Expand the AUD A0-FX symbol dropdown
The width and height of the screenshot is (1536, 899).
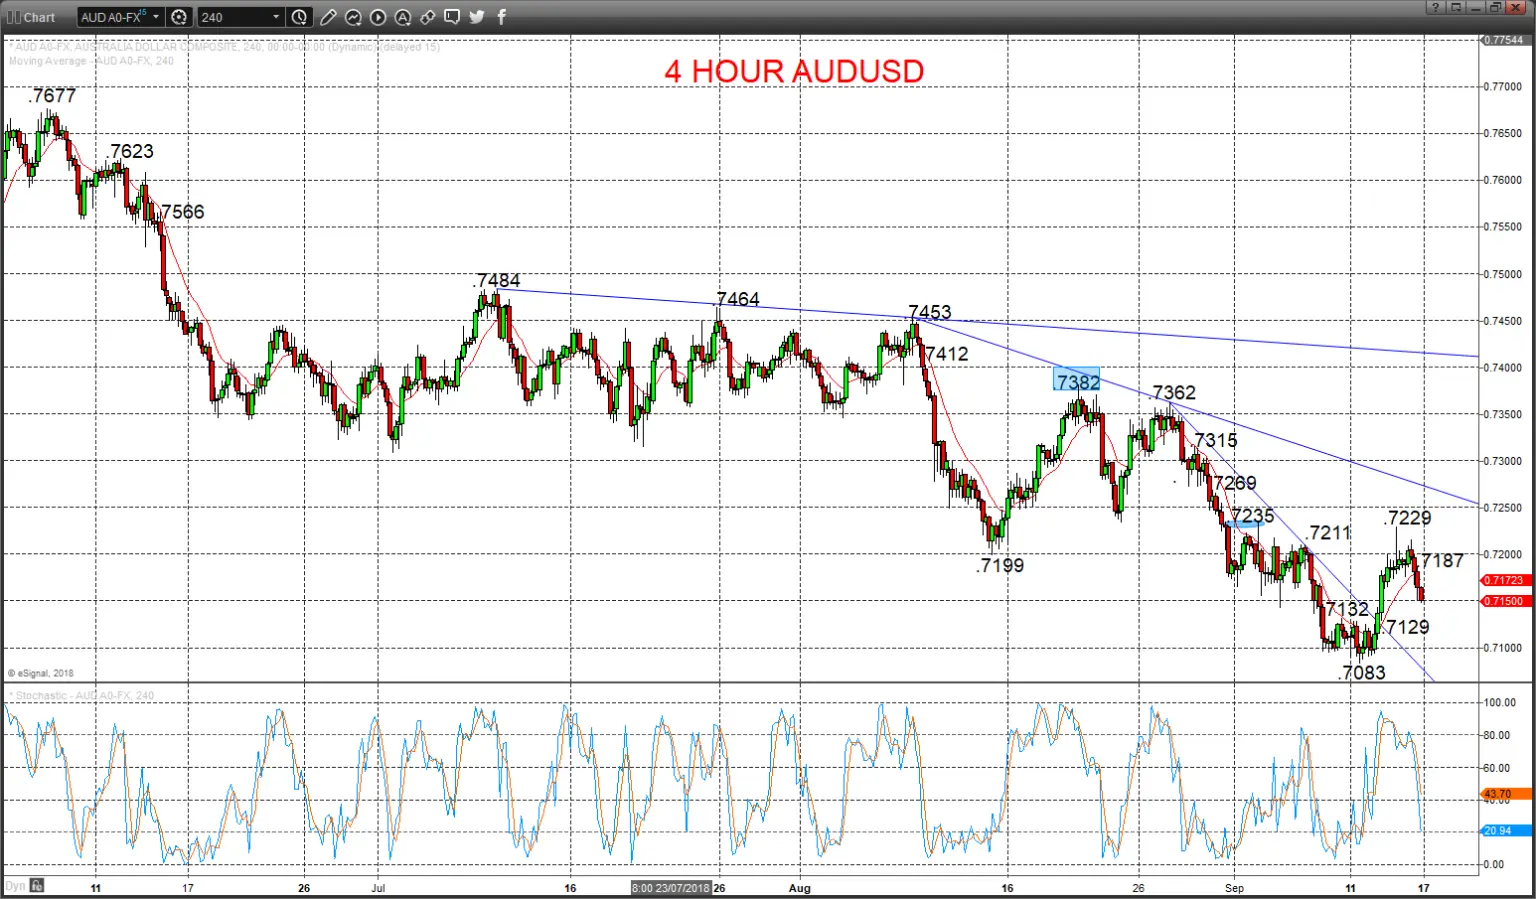tap(156, 17)
